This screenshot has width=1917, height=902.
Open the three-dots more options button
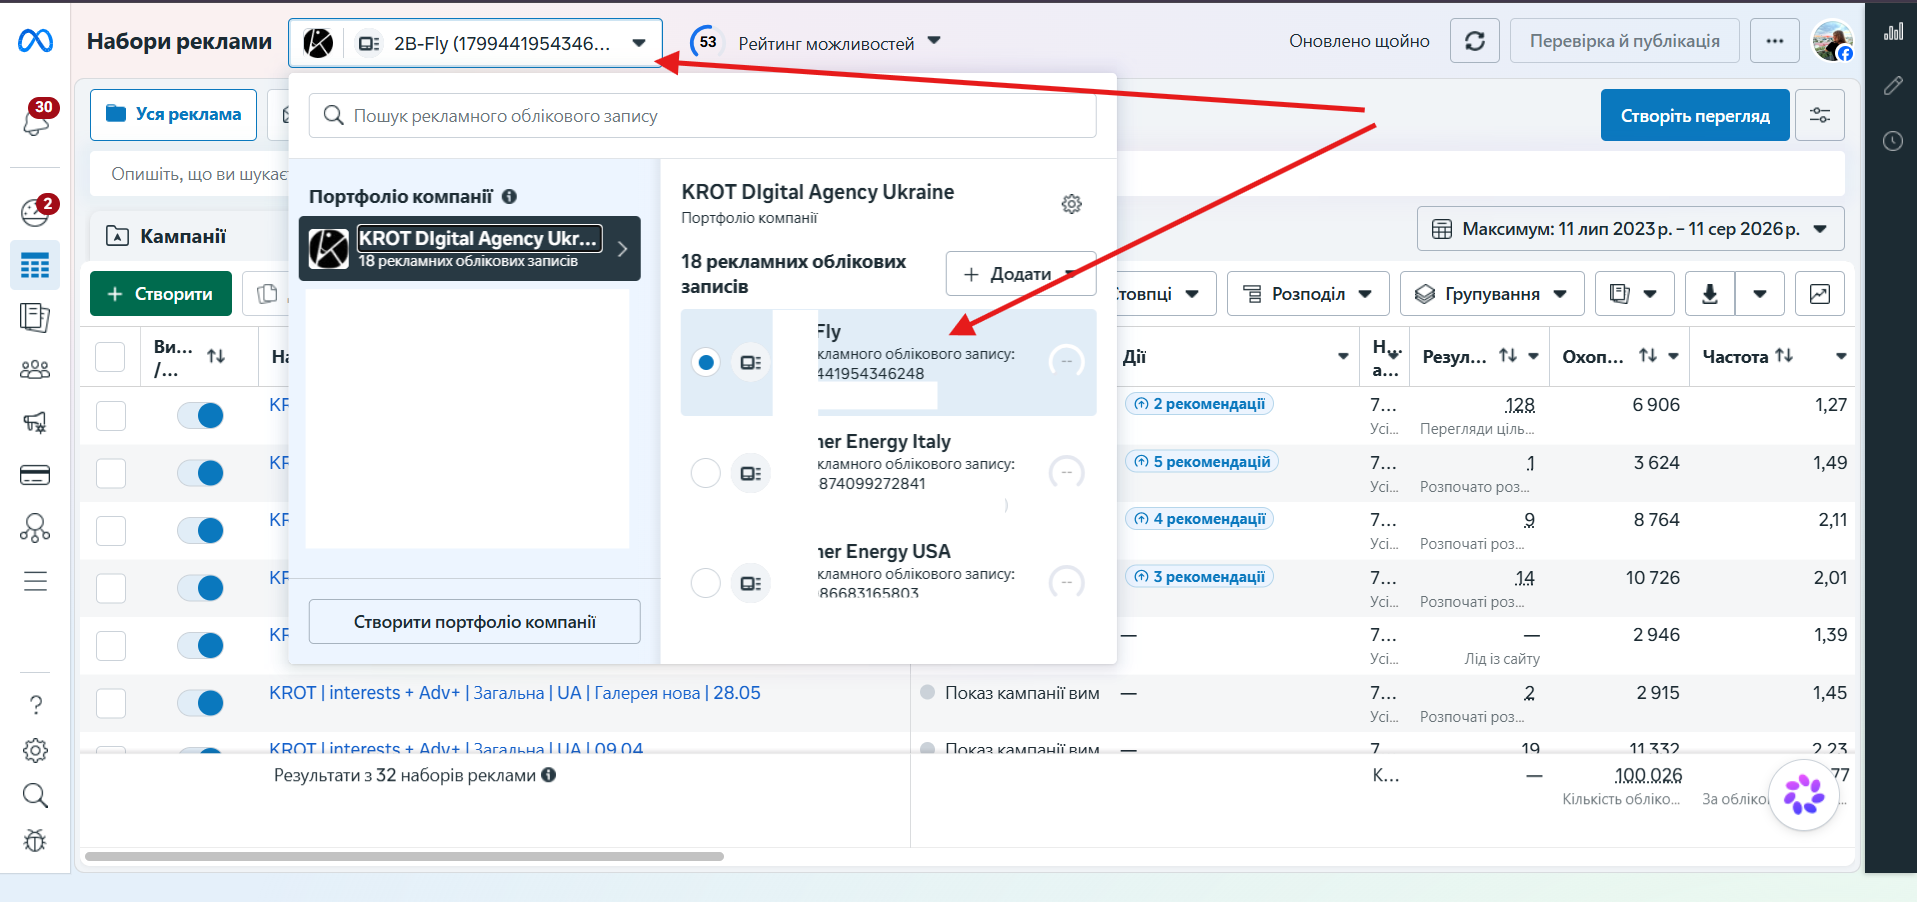tap(1775, 41)
